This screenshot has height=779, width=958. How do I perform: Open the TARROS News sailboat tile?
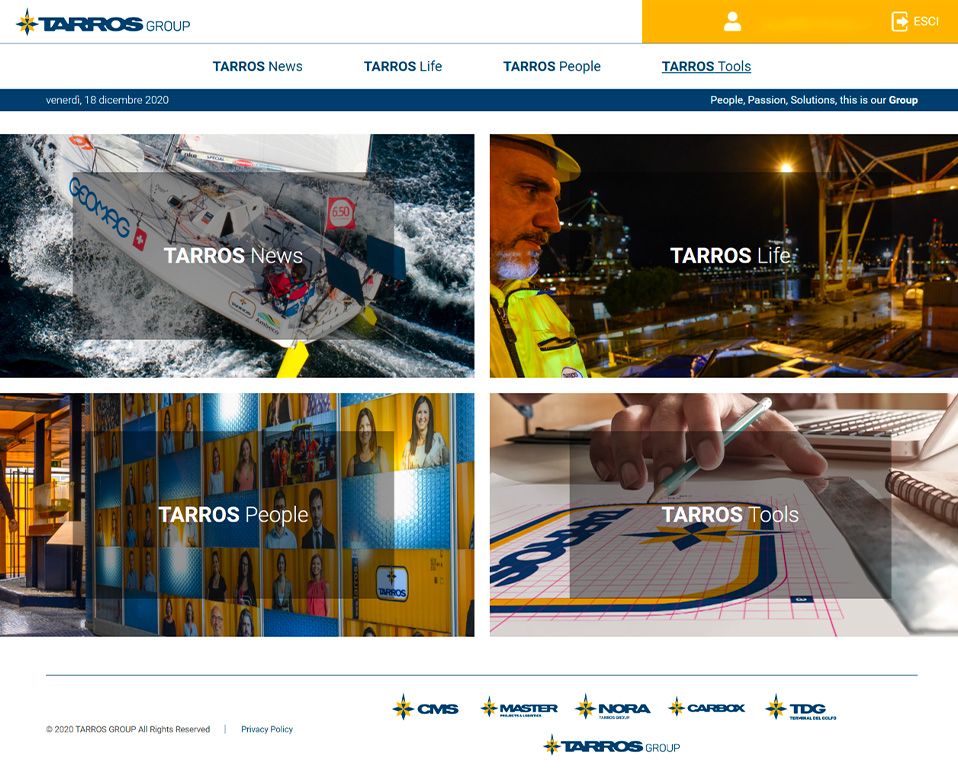[237, 256]
